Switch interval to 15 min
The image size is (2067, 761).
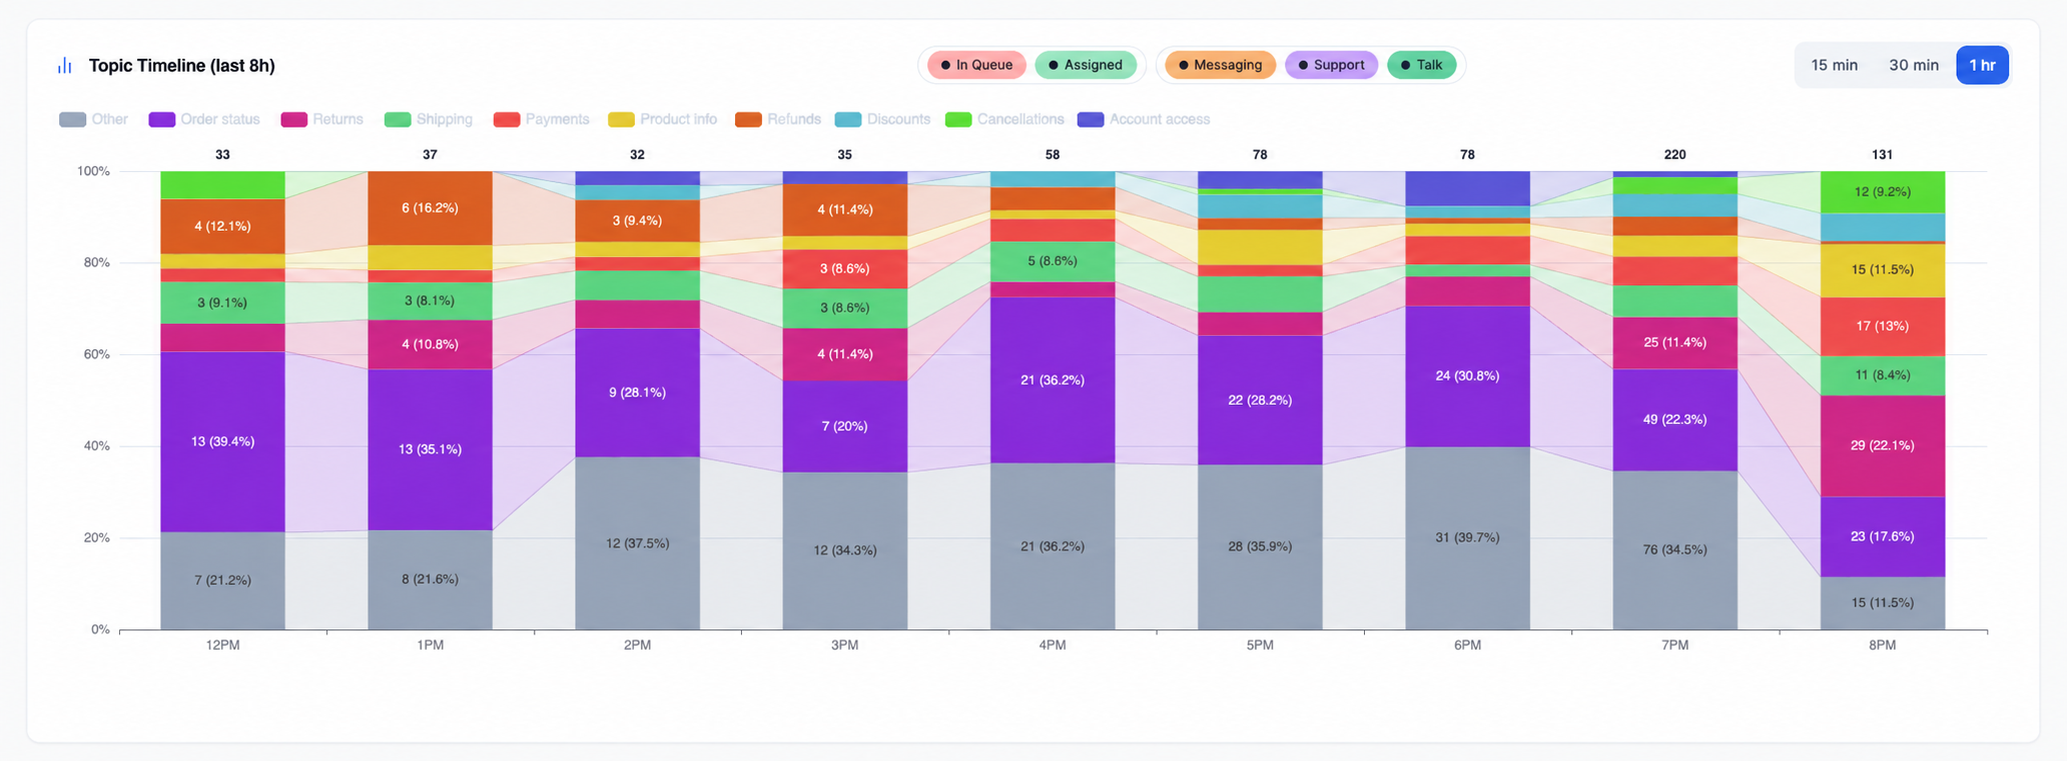pos(1834,65)
